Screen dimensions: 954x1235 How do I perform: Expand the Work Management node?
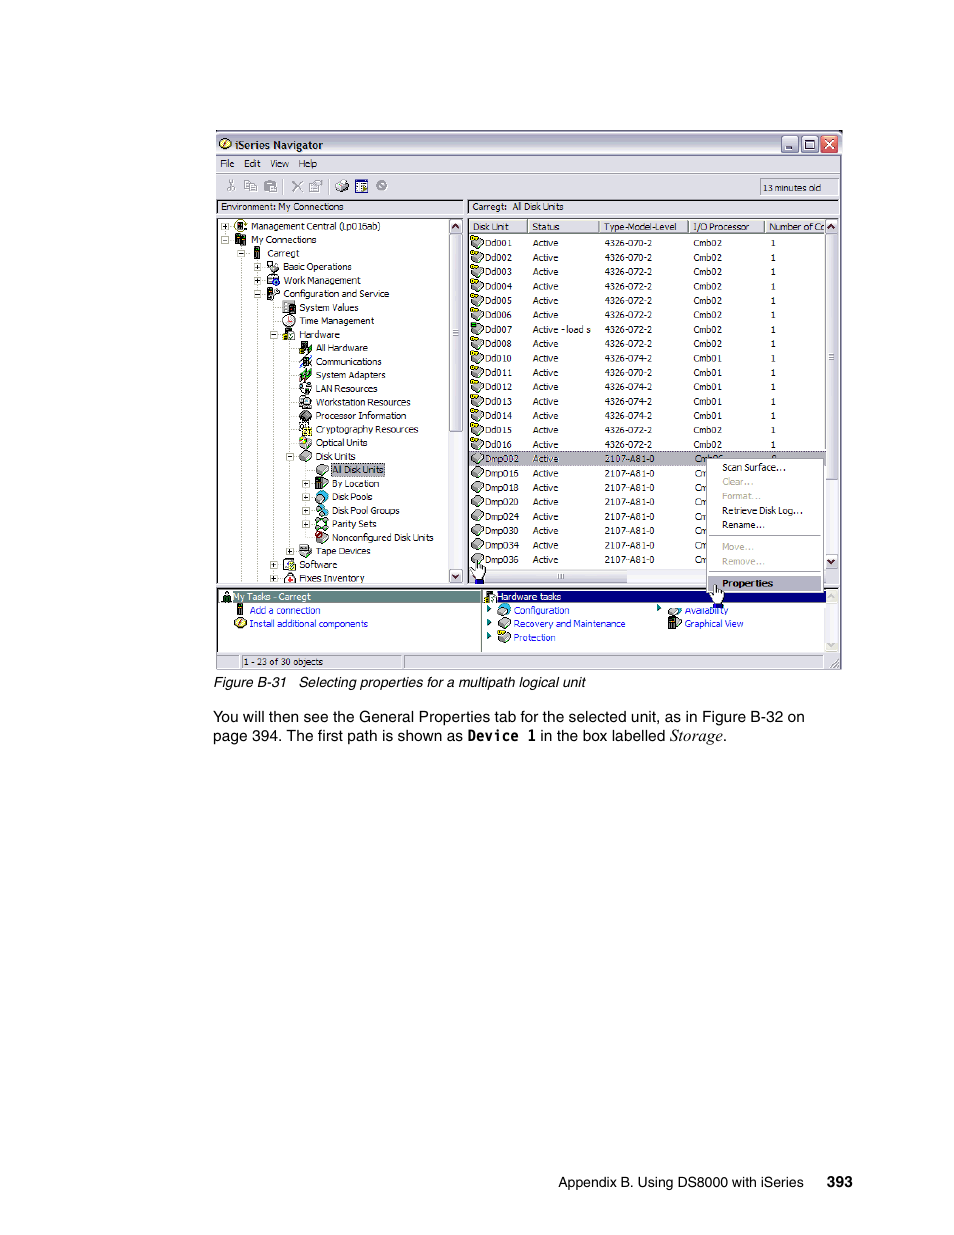coord(258,281)
